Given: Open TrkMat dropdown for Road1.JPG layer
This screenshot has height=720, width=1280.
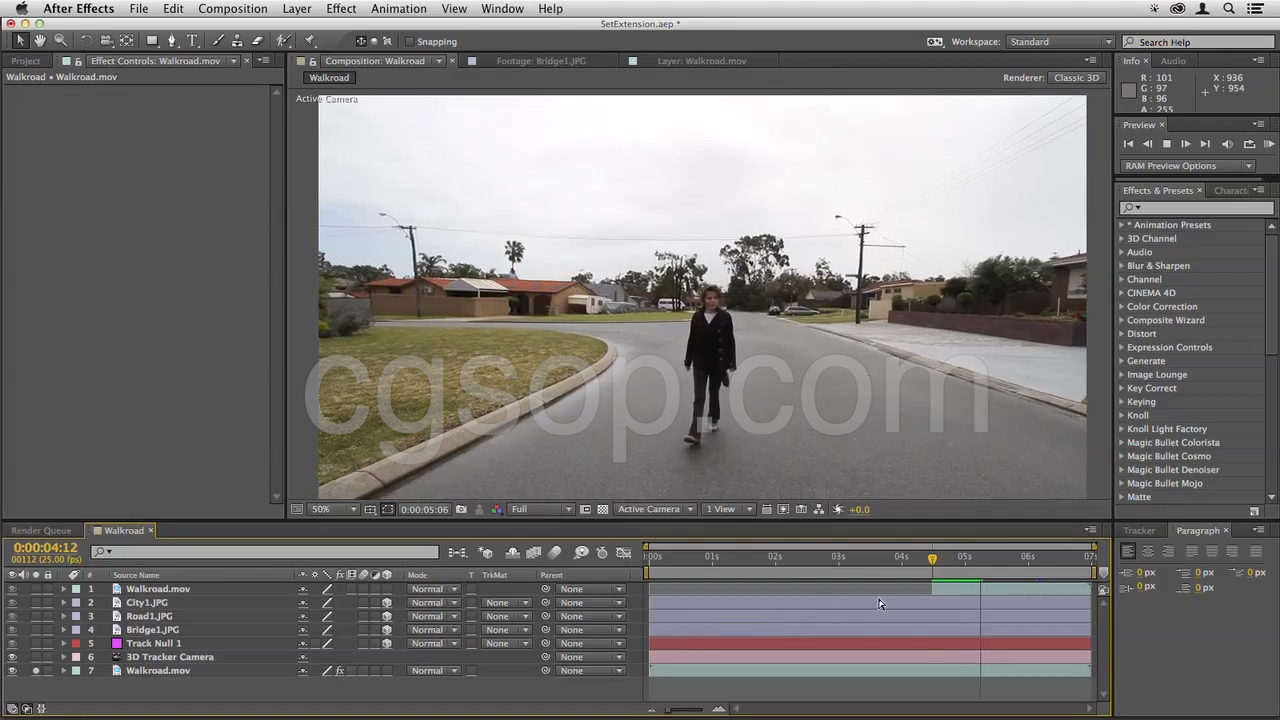Looking at the screenshot, I should (x=506, y=617).
